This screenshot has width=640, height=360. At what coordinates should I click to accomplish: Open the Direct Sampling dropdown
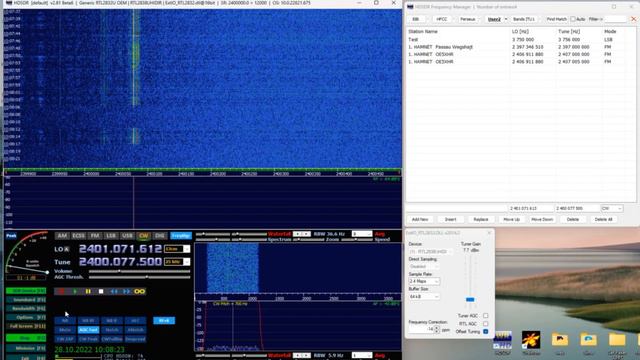coord(424,267)
